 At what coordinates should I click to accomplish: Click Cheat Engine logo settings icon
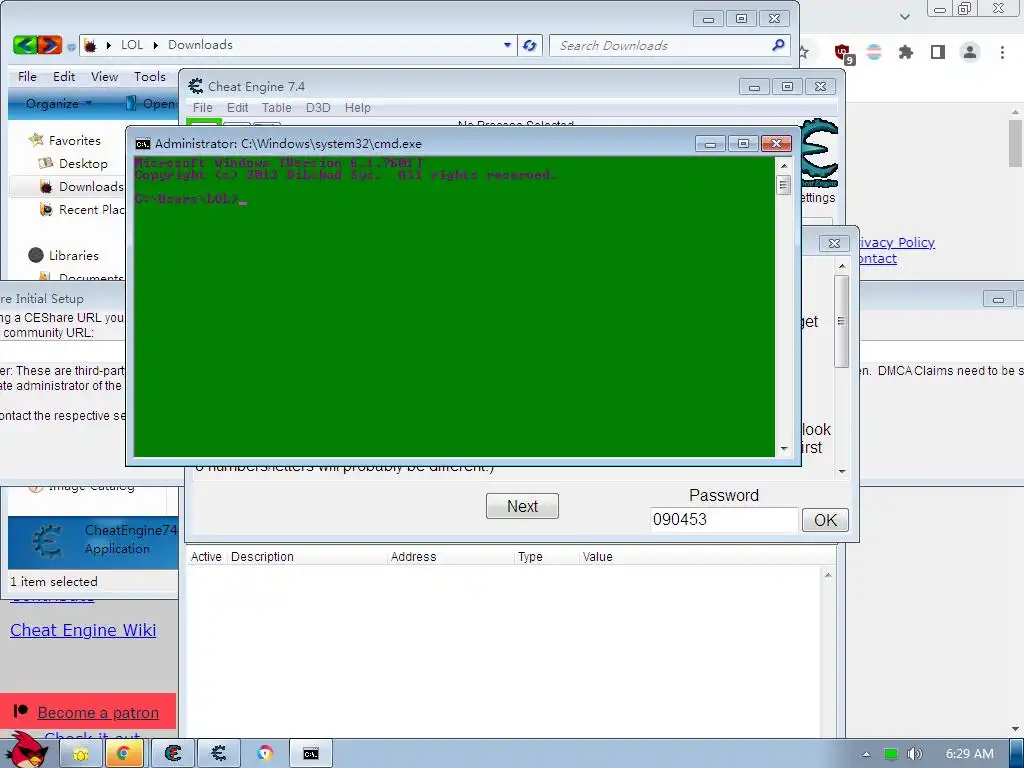(x=820, y=155)
